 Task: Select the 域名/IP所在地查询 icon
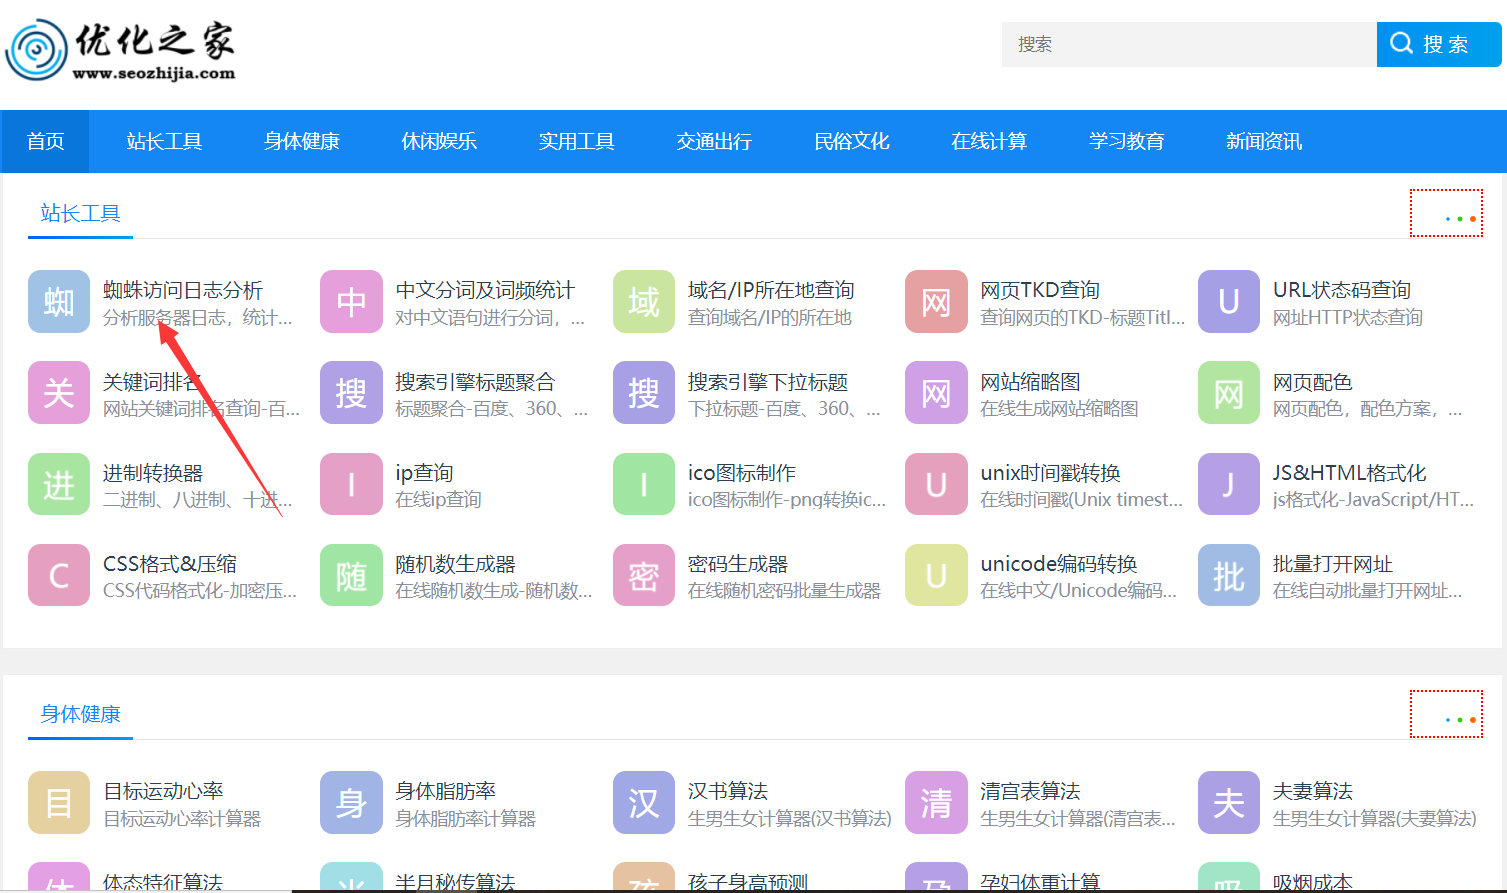tap(644, 301)
